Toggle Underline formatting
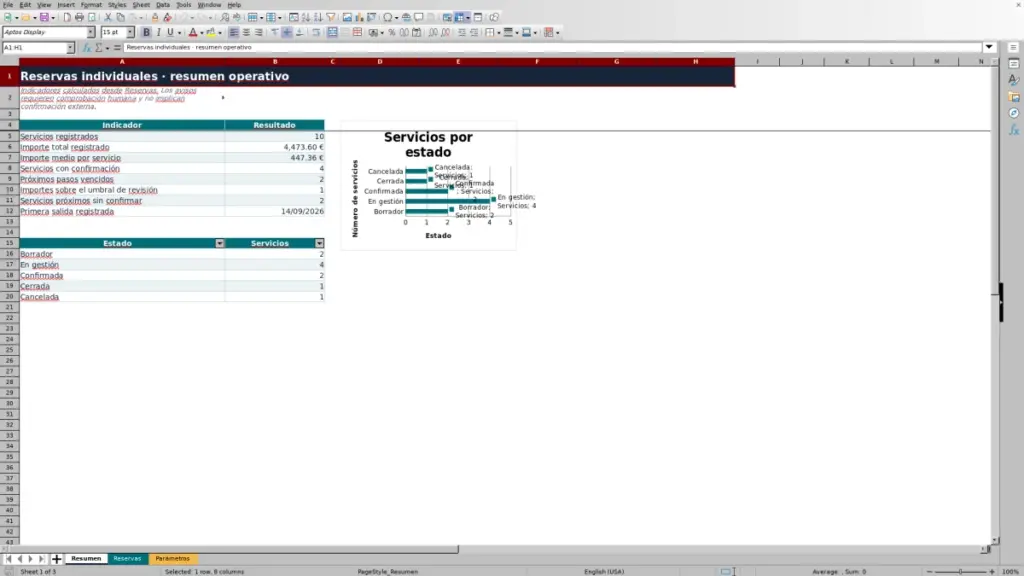The width and height of the screenshot is (1024, 576). (170, 33)
